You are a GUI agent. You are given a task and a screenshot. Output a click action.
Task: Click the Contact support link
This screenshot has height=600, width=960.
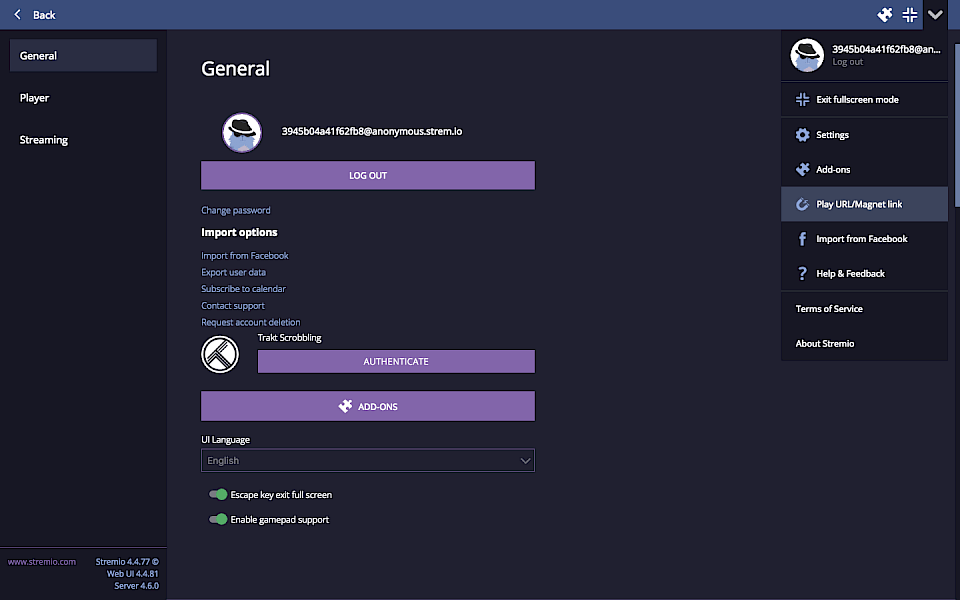233,306
